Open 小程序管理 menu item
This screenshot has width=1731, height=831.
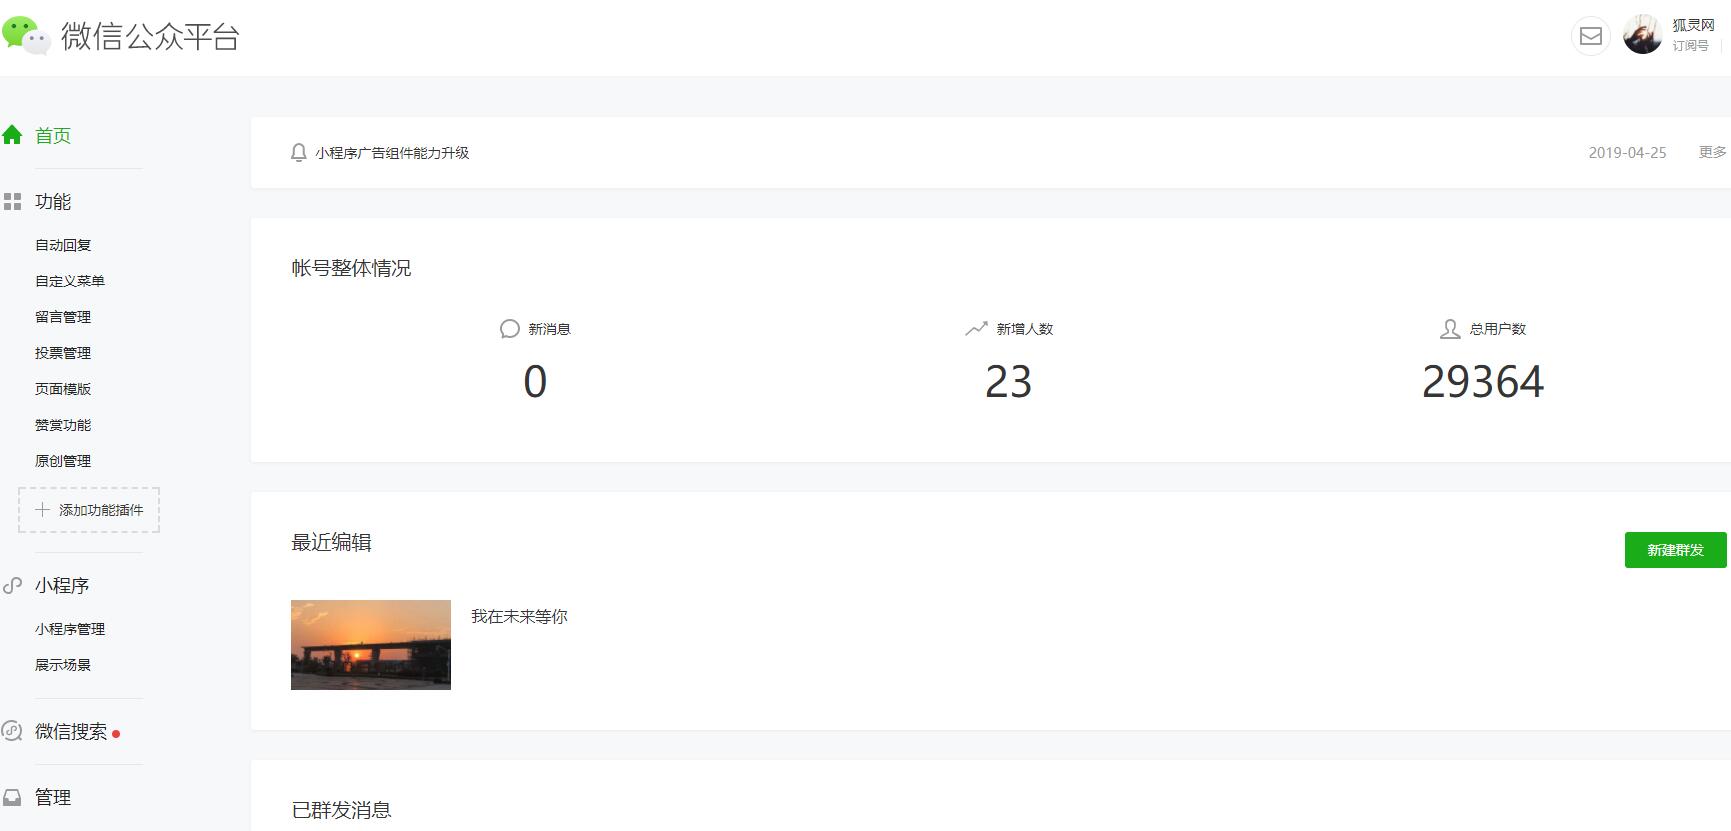(70, 629)
